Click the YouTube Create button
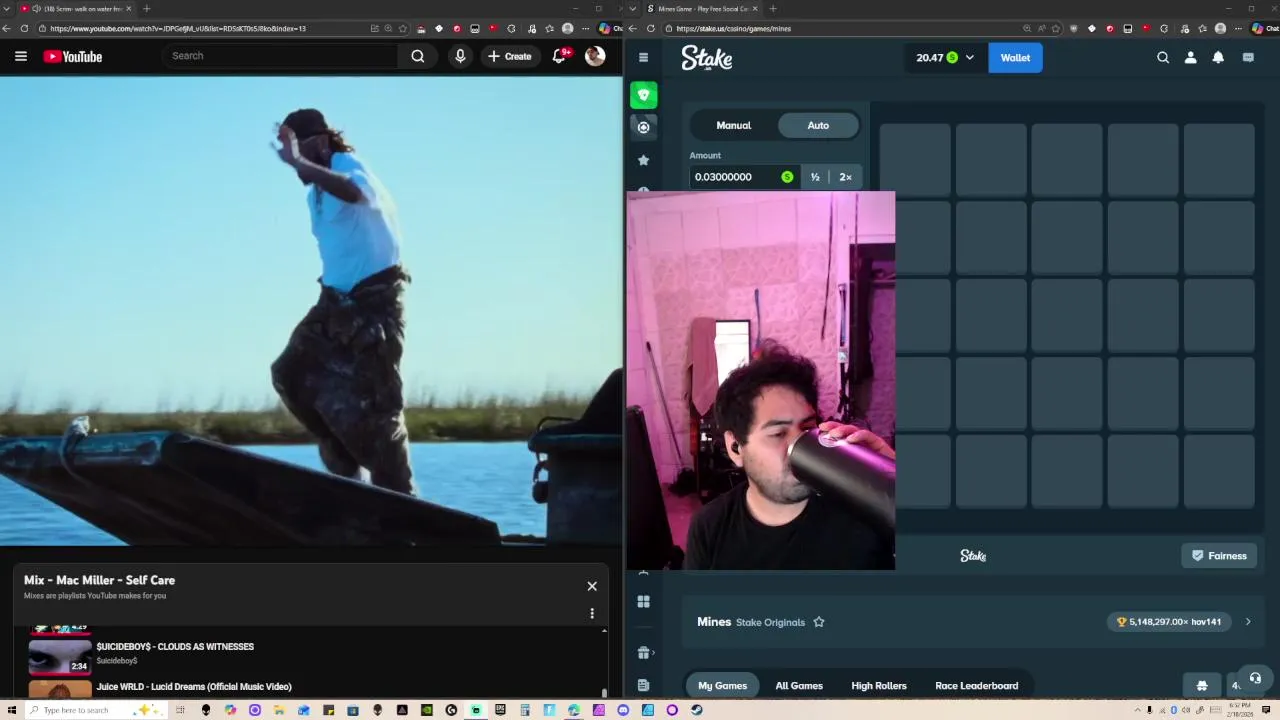The image size is (1280, 720). [510, 56]
